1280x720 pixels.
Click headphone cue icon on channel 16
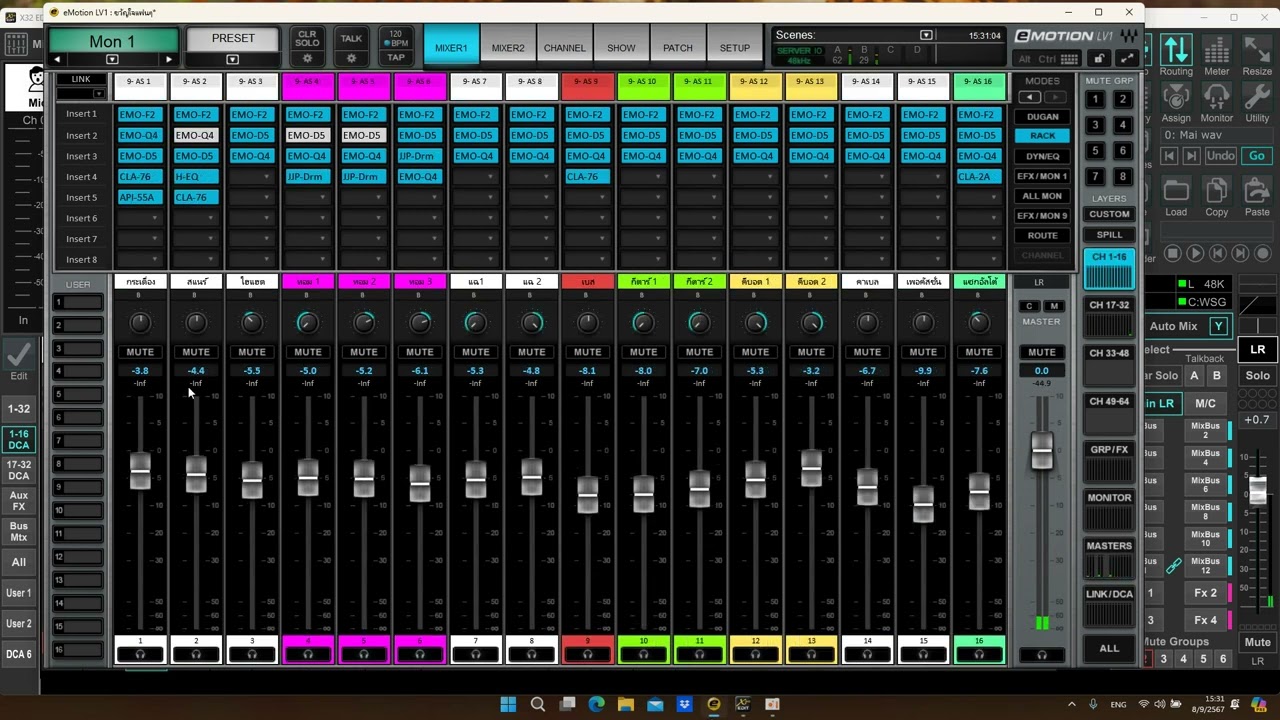point(979,655)
